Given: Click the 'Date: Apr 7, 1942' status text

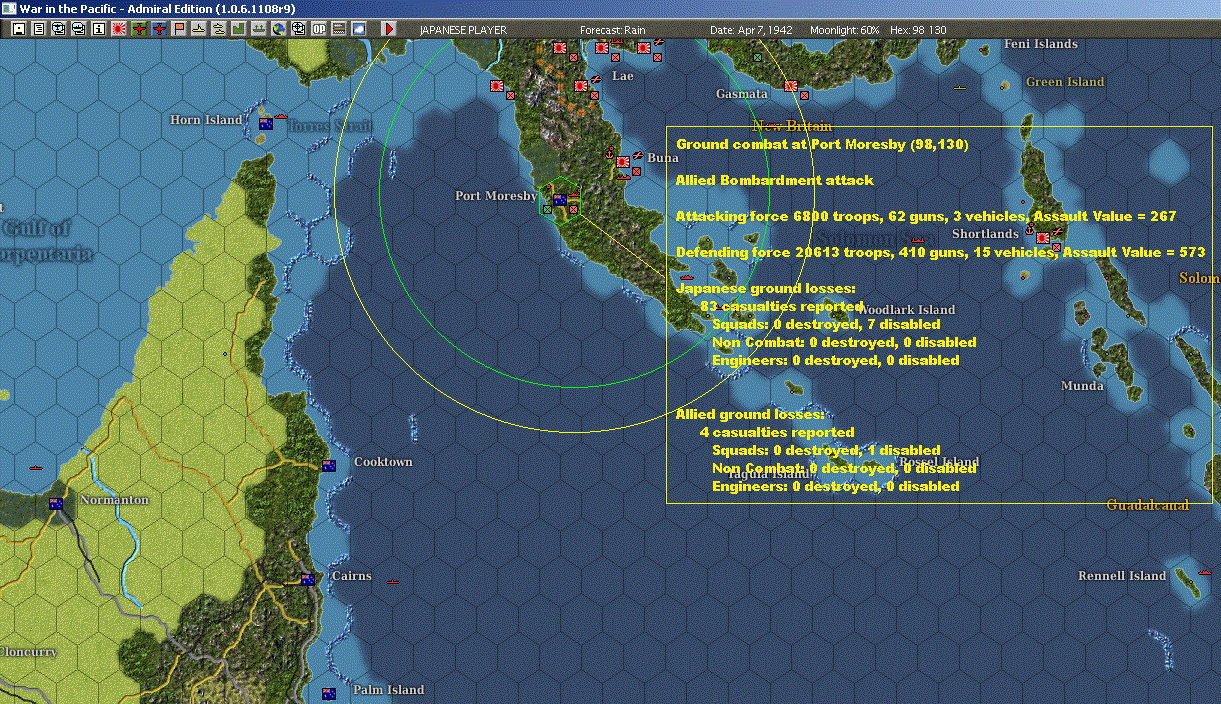Looking at the screenshot, I should click(x=751, y=30).
